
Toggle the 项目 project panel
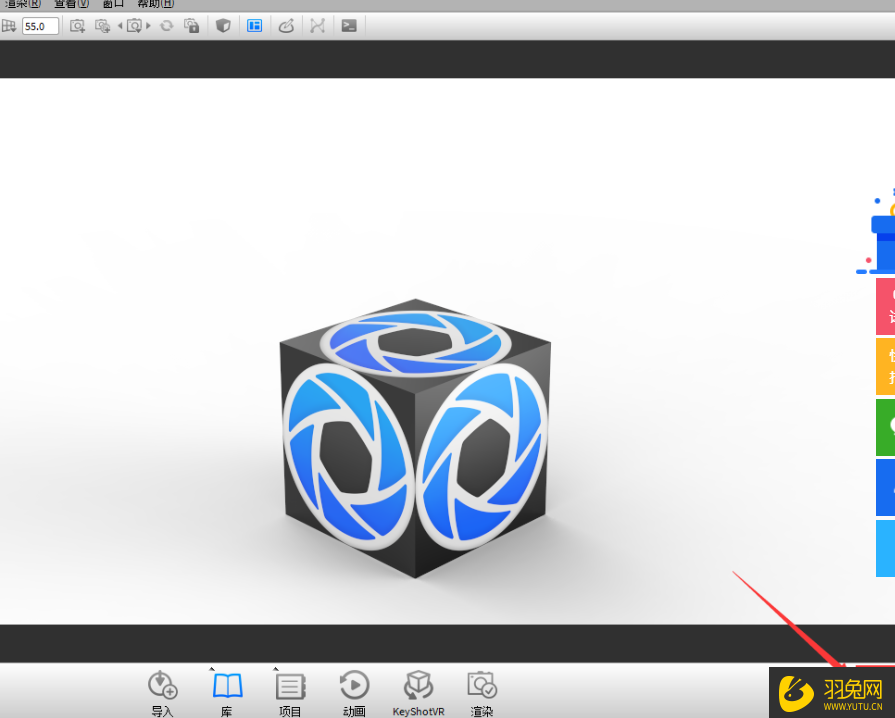click(291, 693)
